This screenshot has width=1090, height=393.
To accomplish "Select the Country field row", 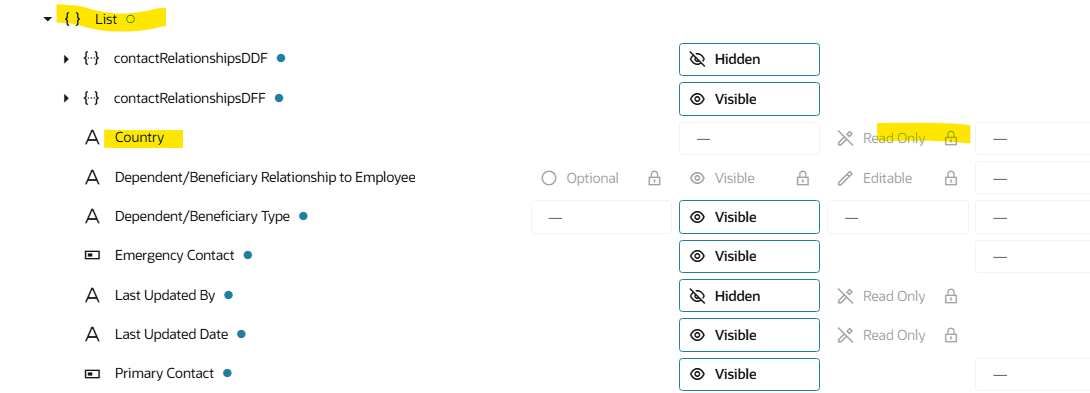I will (x=139, y=138).
